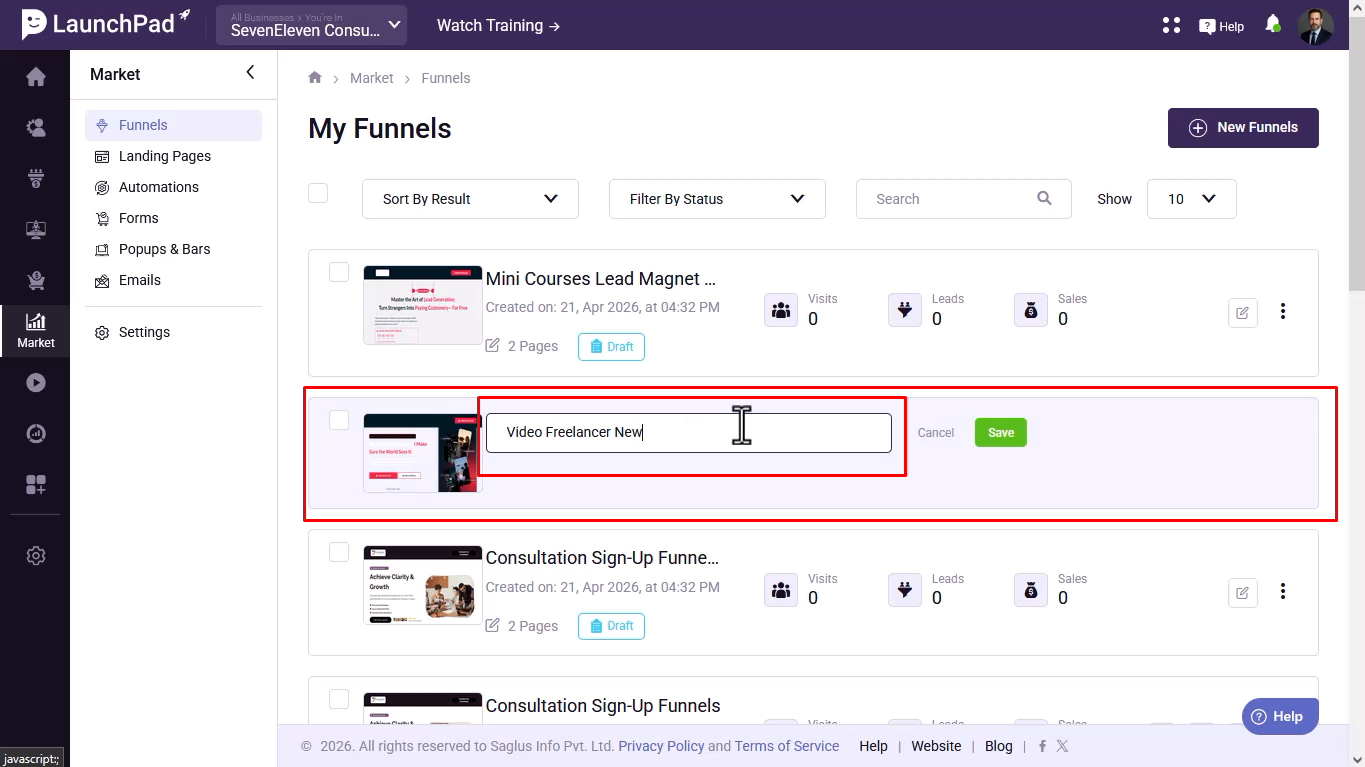
Task: Tick the select-all funnels checkbox
Action: tap(318, 193)
